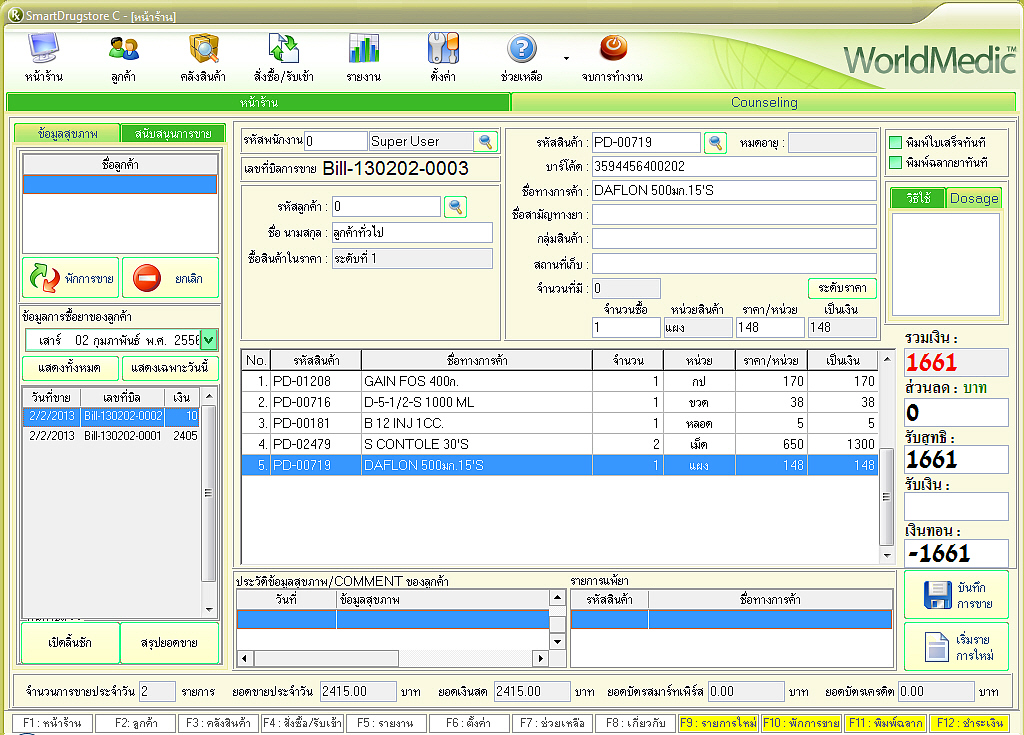Image resolution: width=1024 pixels, height=735 pixels.
Task: Enable พิมพ์ฉลากยาทันที print label checkbox
Action: pyautogui.click(x=895, y=162)
